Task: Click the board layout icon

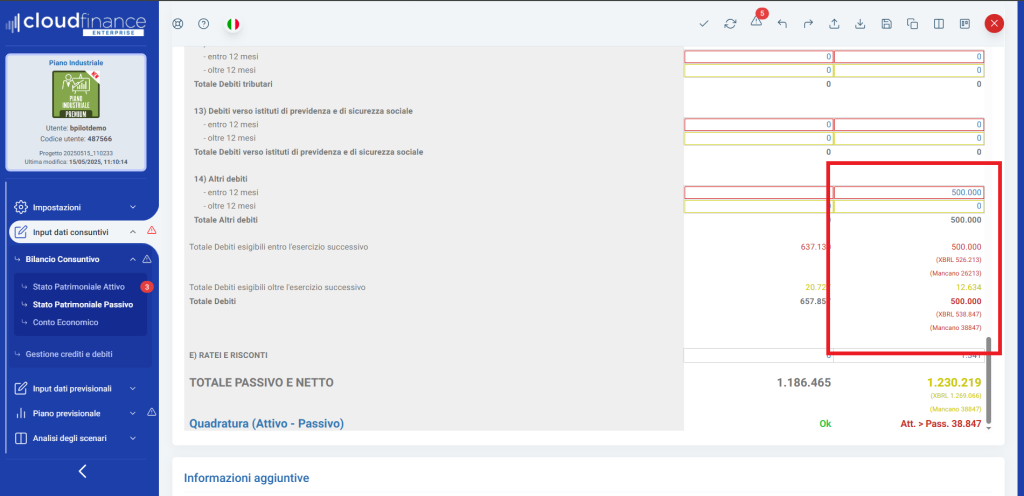Action: pos(965,23)
